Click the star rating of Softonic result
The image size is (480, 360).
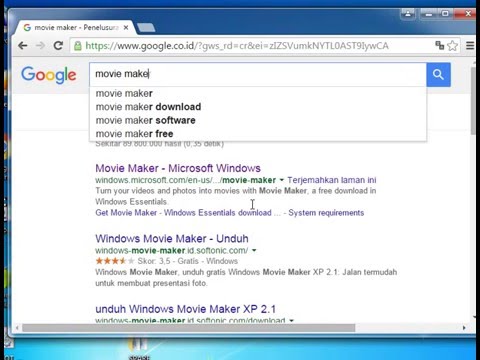(x=115, y=261)
